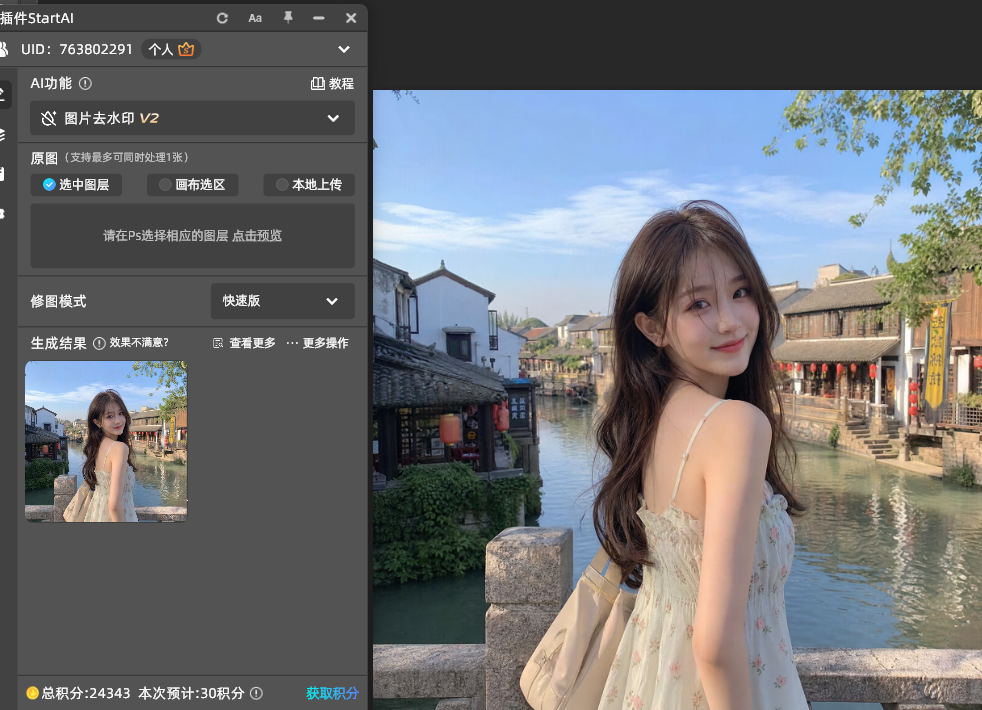Select the generated result thumbnail

point(106,441)
